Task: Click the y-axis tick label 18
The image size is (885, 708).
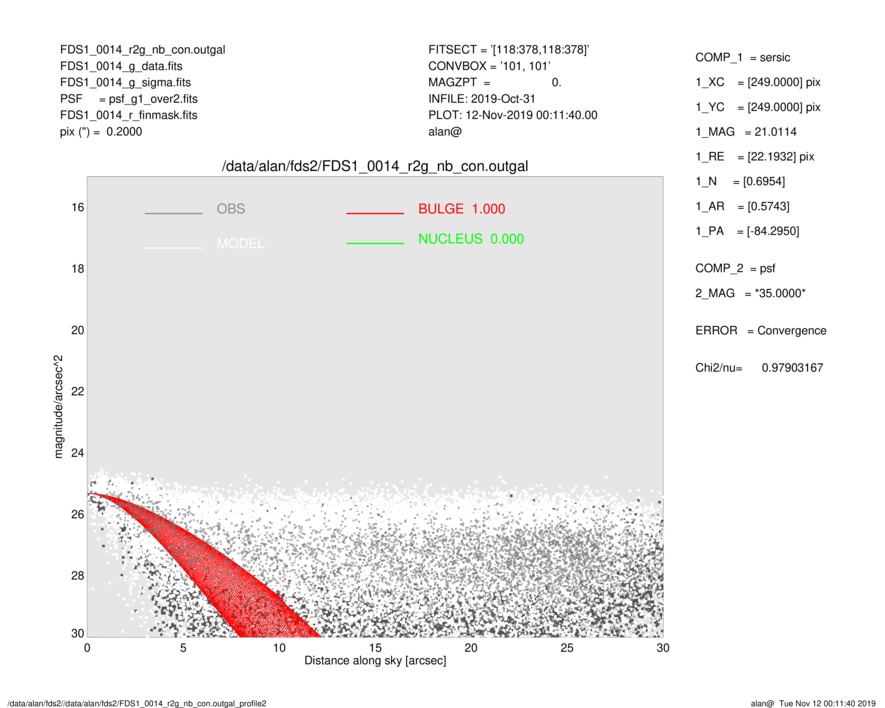Action: pos(77,269)
